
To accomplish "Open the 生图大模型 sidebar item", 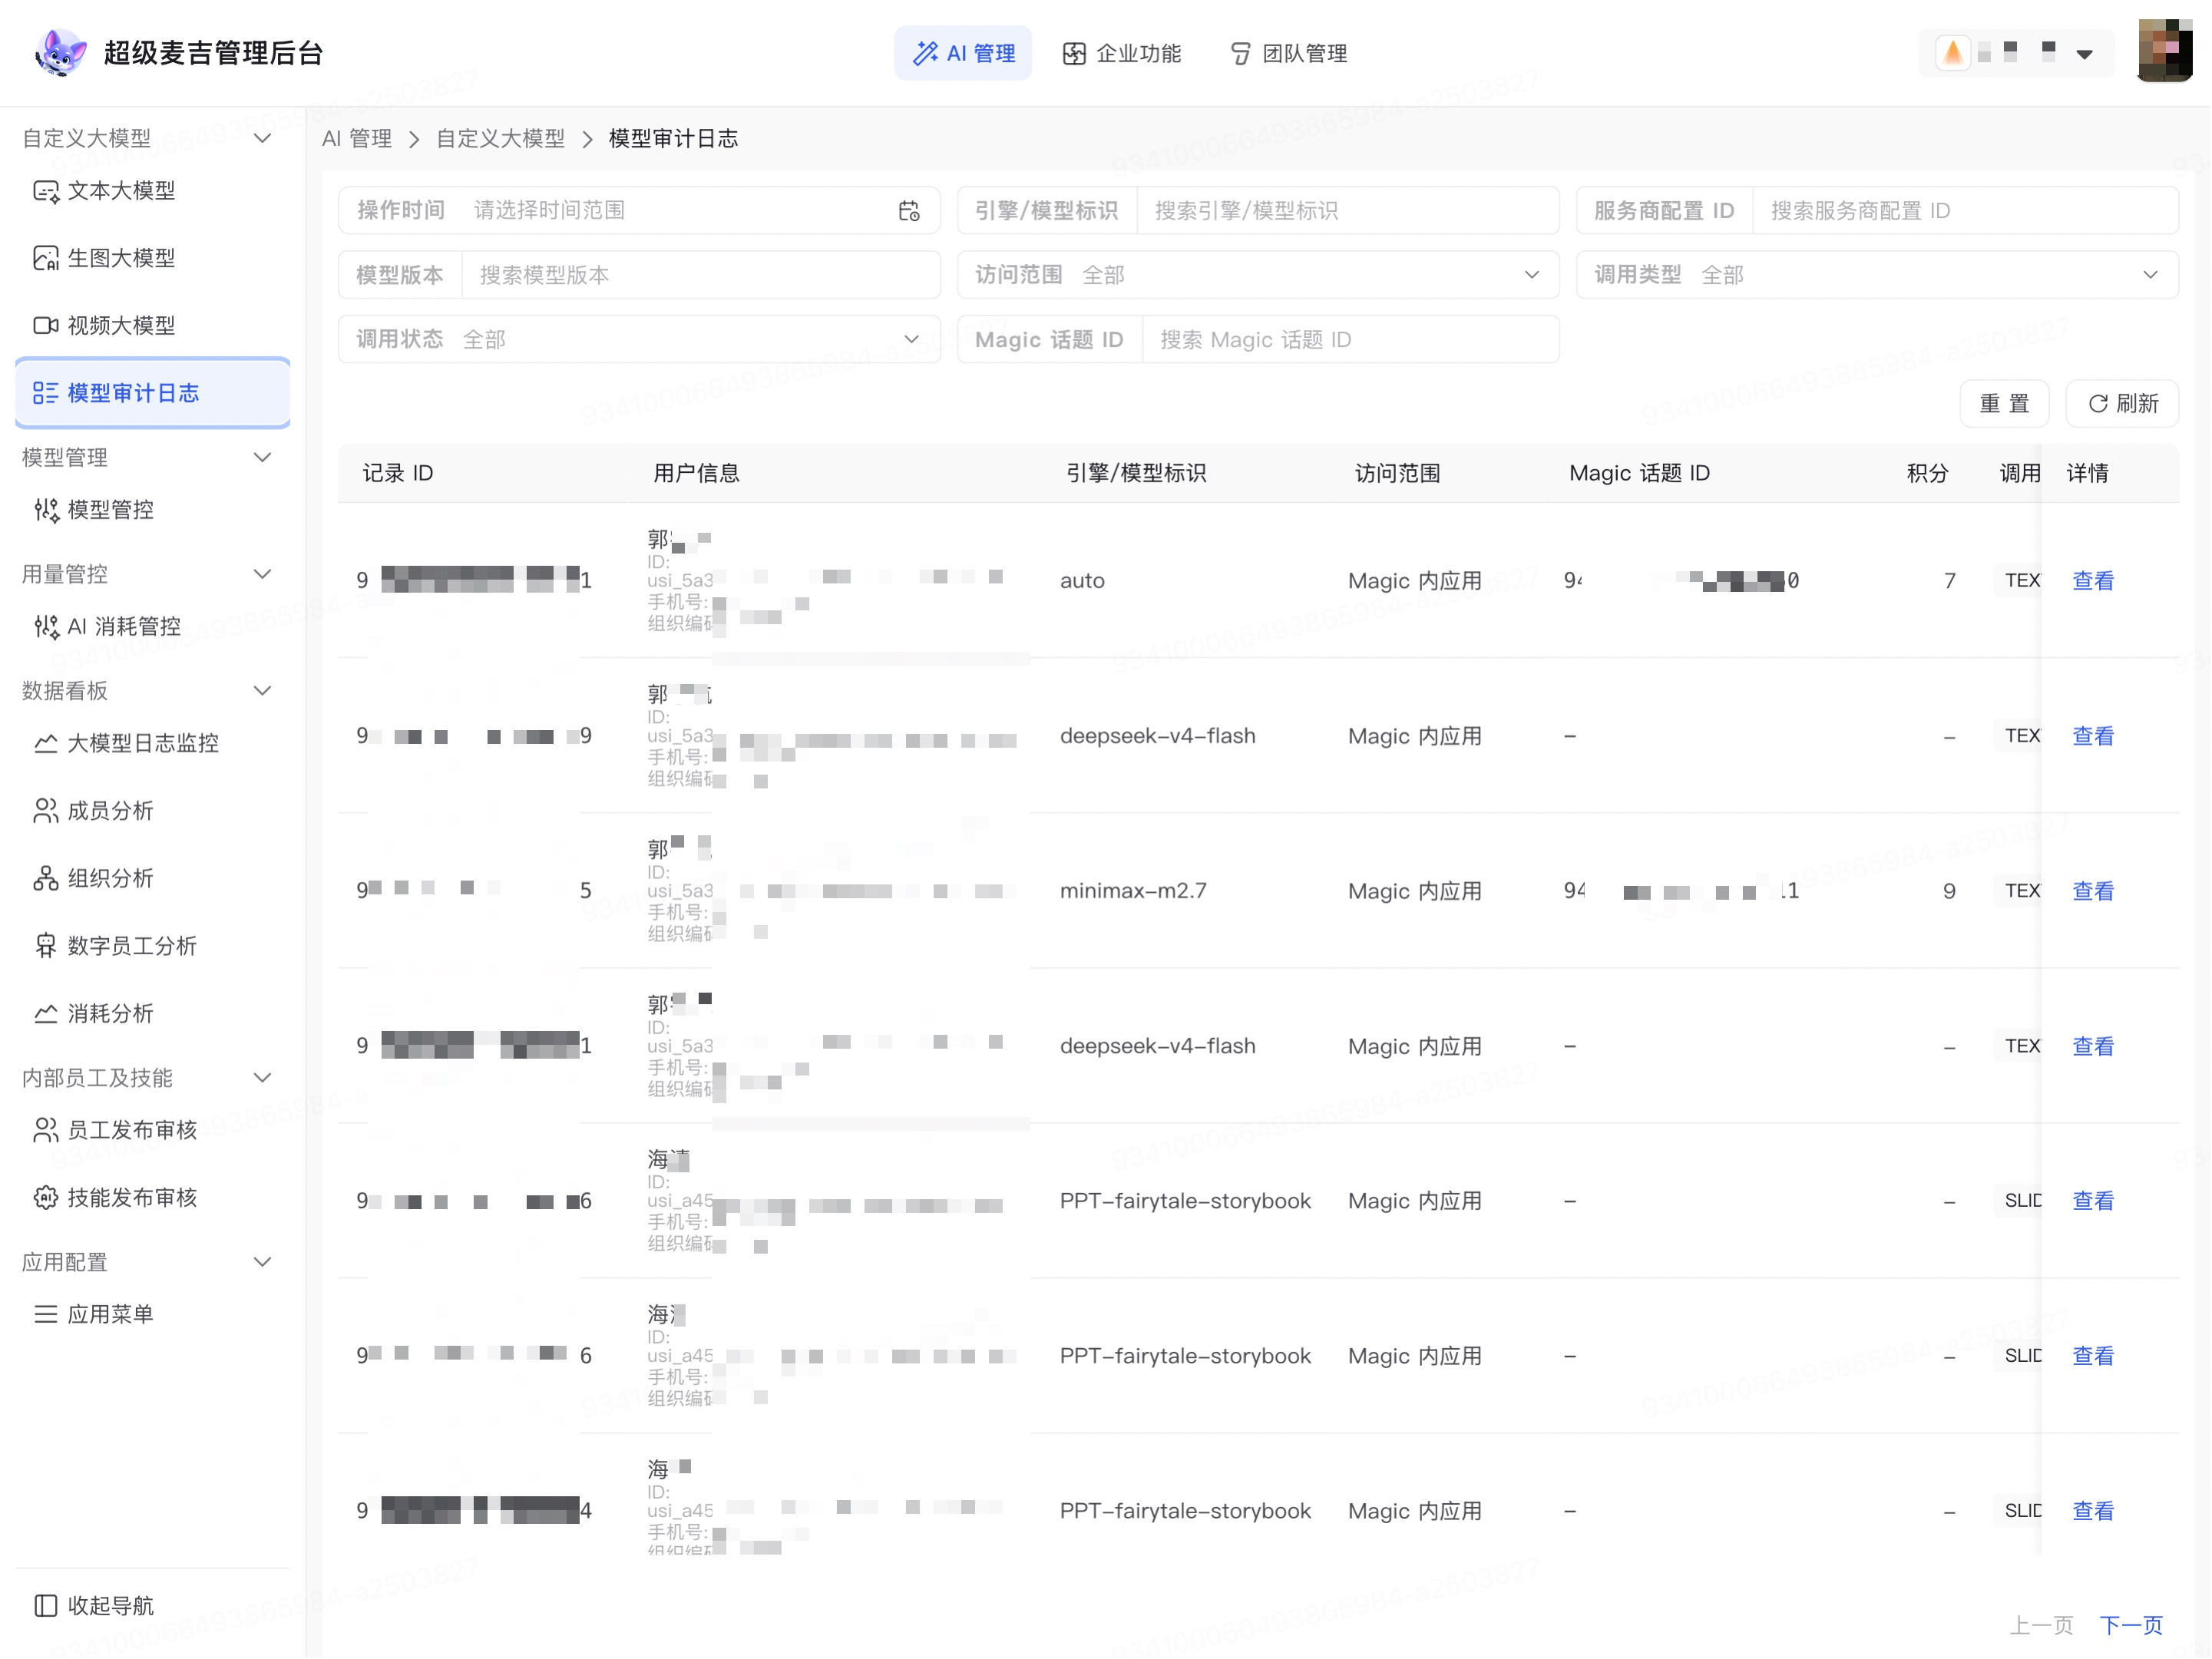I will point(152,258).
